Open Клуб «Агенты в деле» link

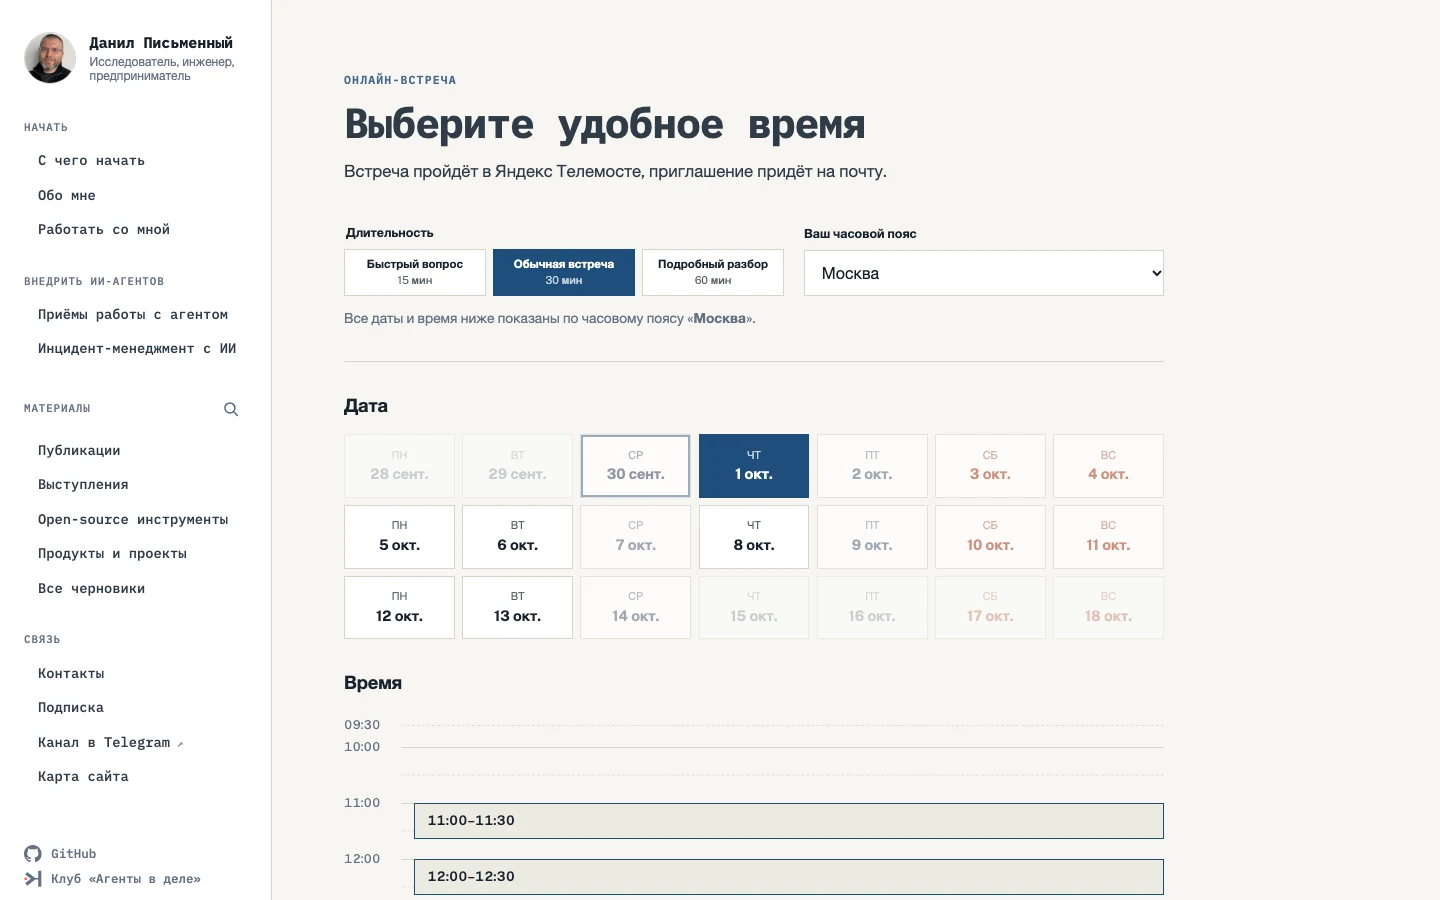(126, 879)
